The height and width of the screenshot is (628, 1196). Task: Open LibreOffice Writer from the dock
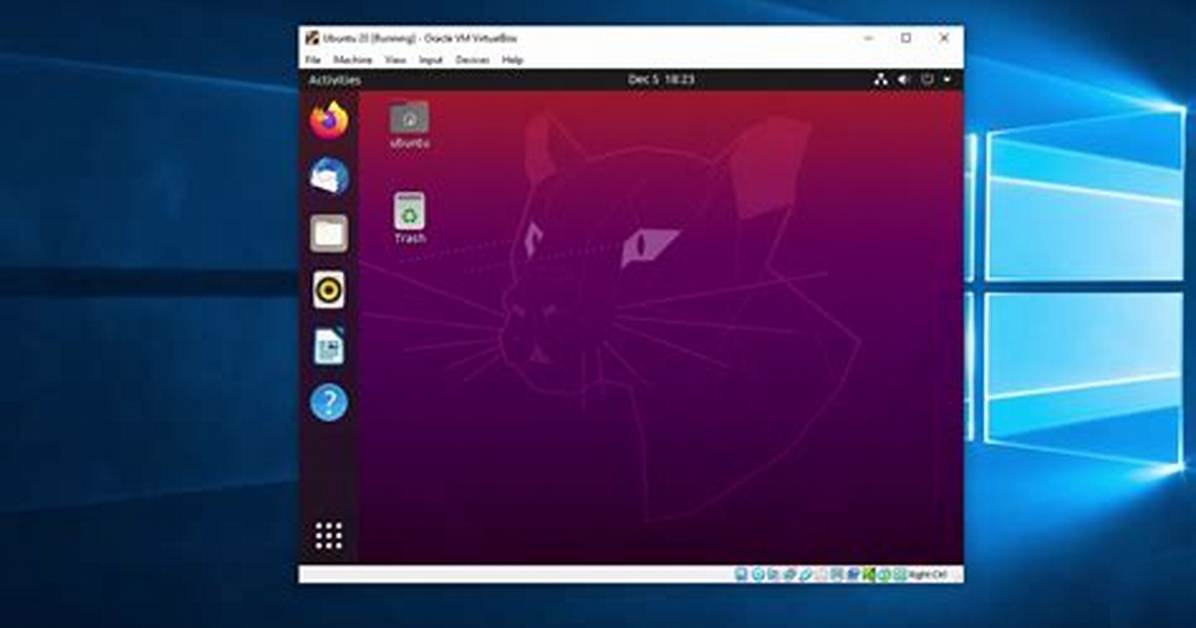(x=329, y=346)
